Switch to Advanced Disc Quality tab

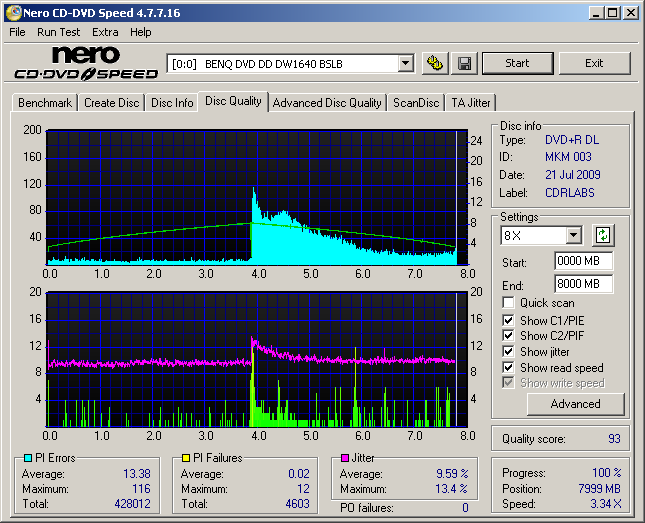coord(327,103)
